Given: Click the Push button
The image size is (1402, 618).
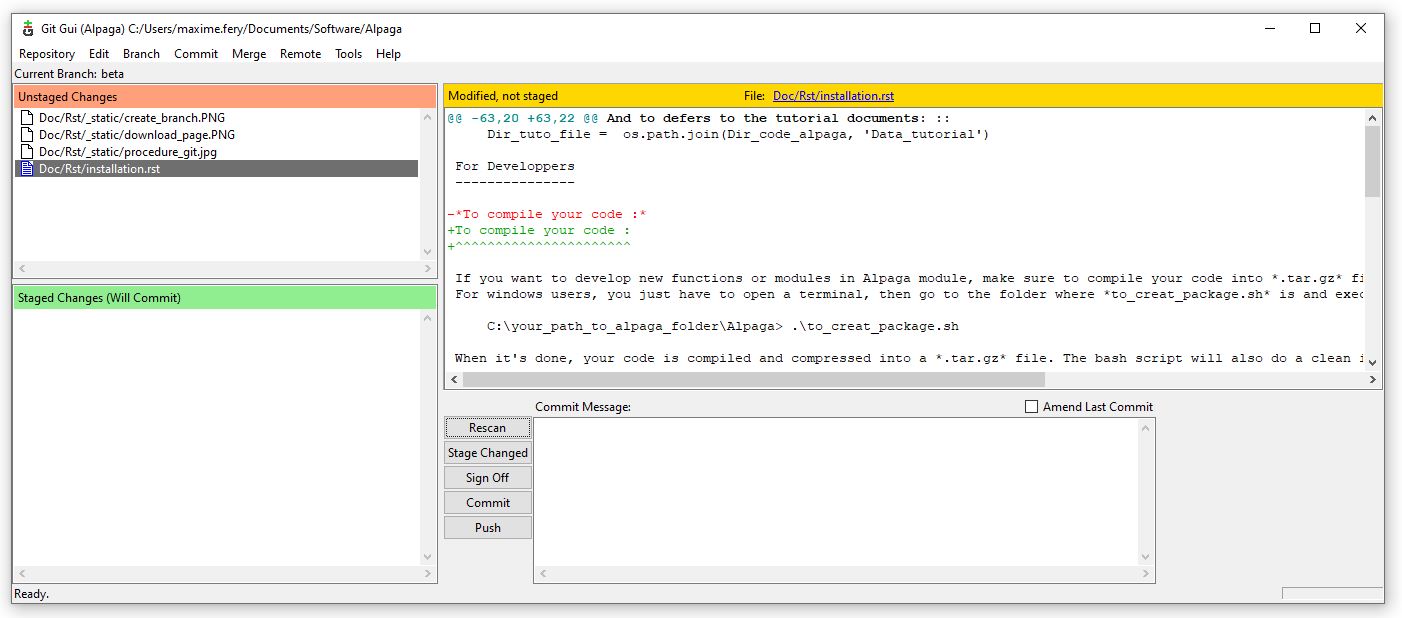Looking at the screenshot, I should click(488, 528).
